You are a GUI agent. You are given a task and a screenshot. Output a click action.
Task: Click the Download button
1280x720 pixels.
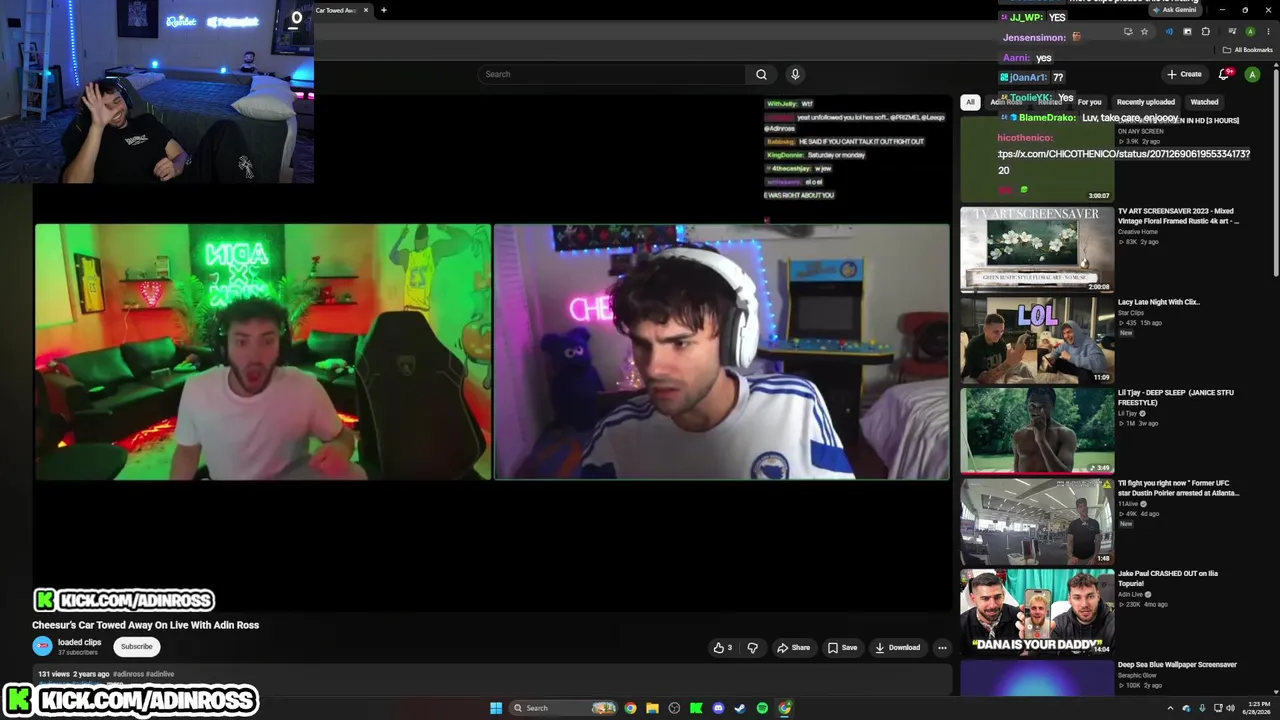click(x=897, y=647)
